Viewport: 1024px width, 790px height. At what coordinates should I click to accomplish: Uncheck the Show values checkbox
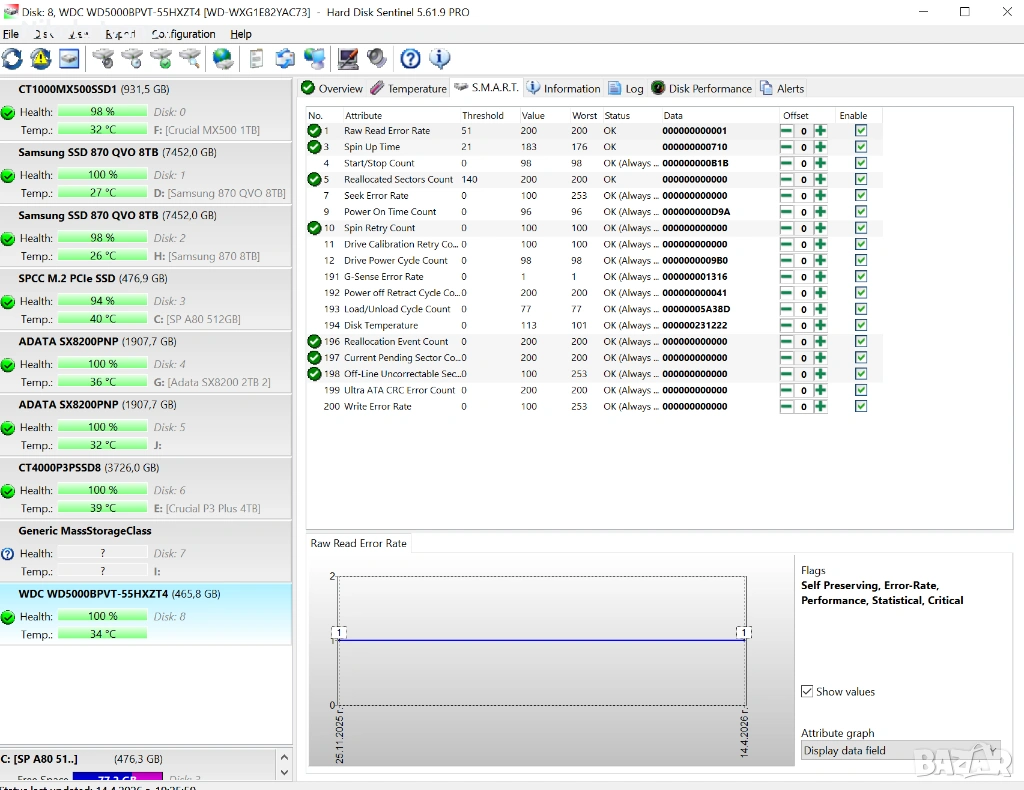coord(807,692)
